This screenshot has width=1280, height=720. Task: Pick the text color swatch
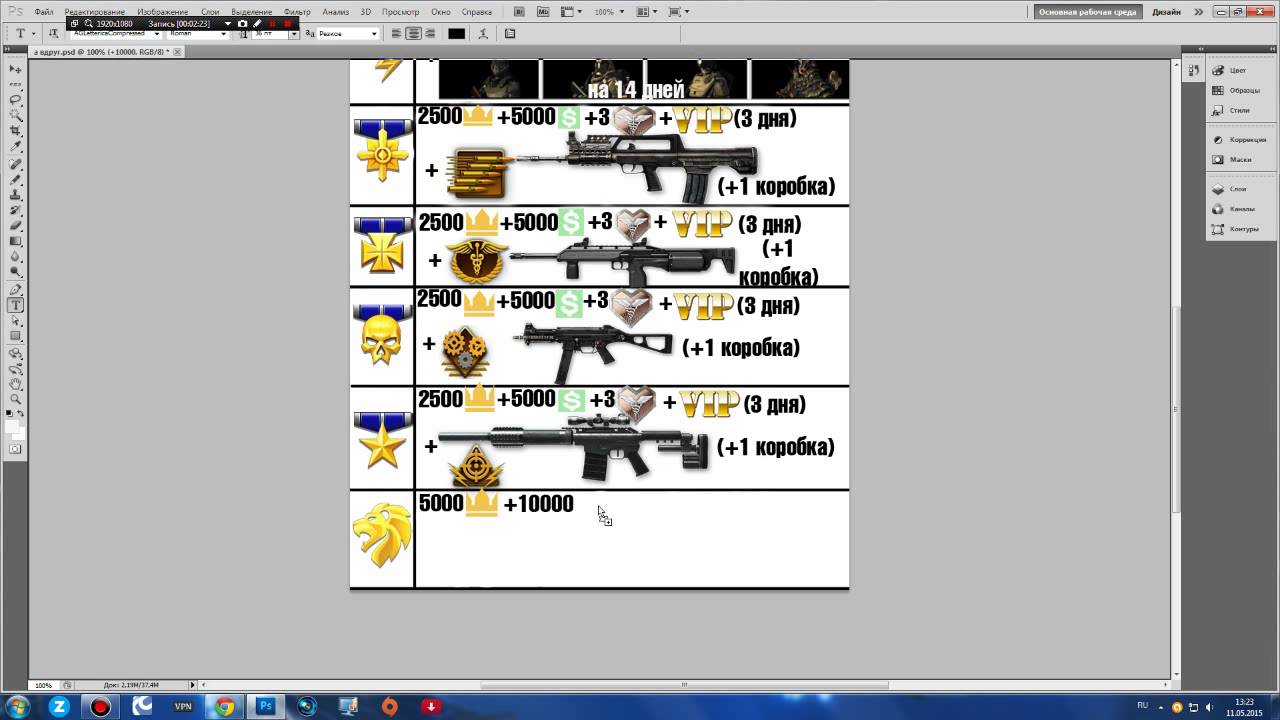point(456,33)
